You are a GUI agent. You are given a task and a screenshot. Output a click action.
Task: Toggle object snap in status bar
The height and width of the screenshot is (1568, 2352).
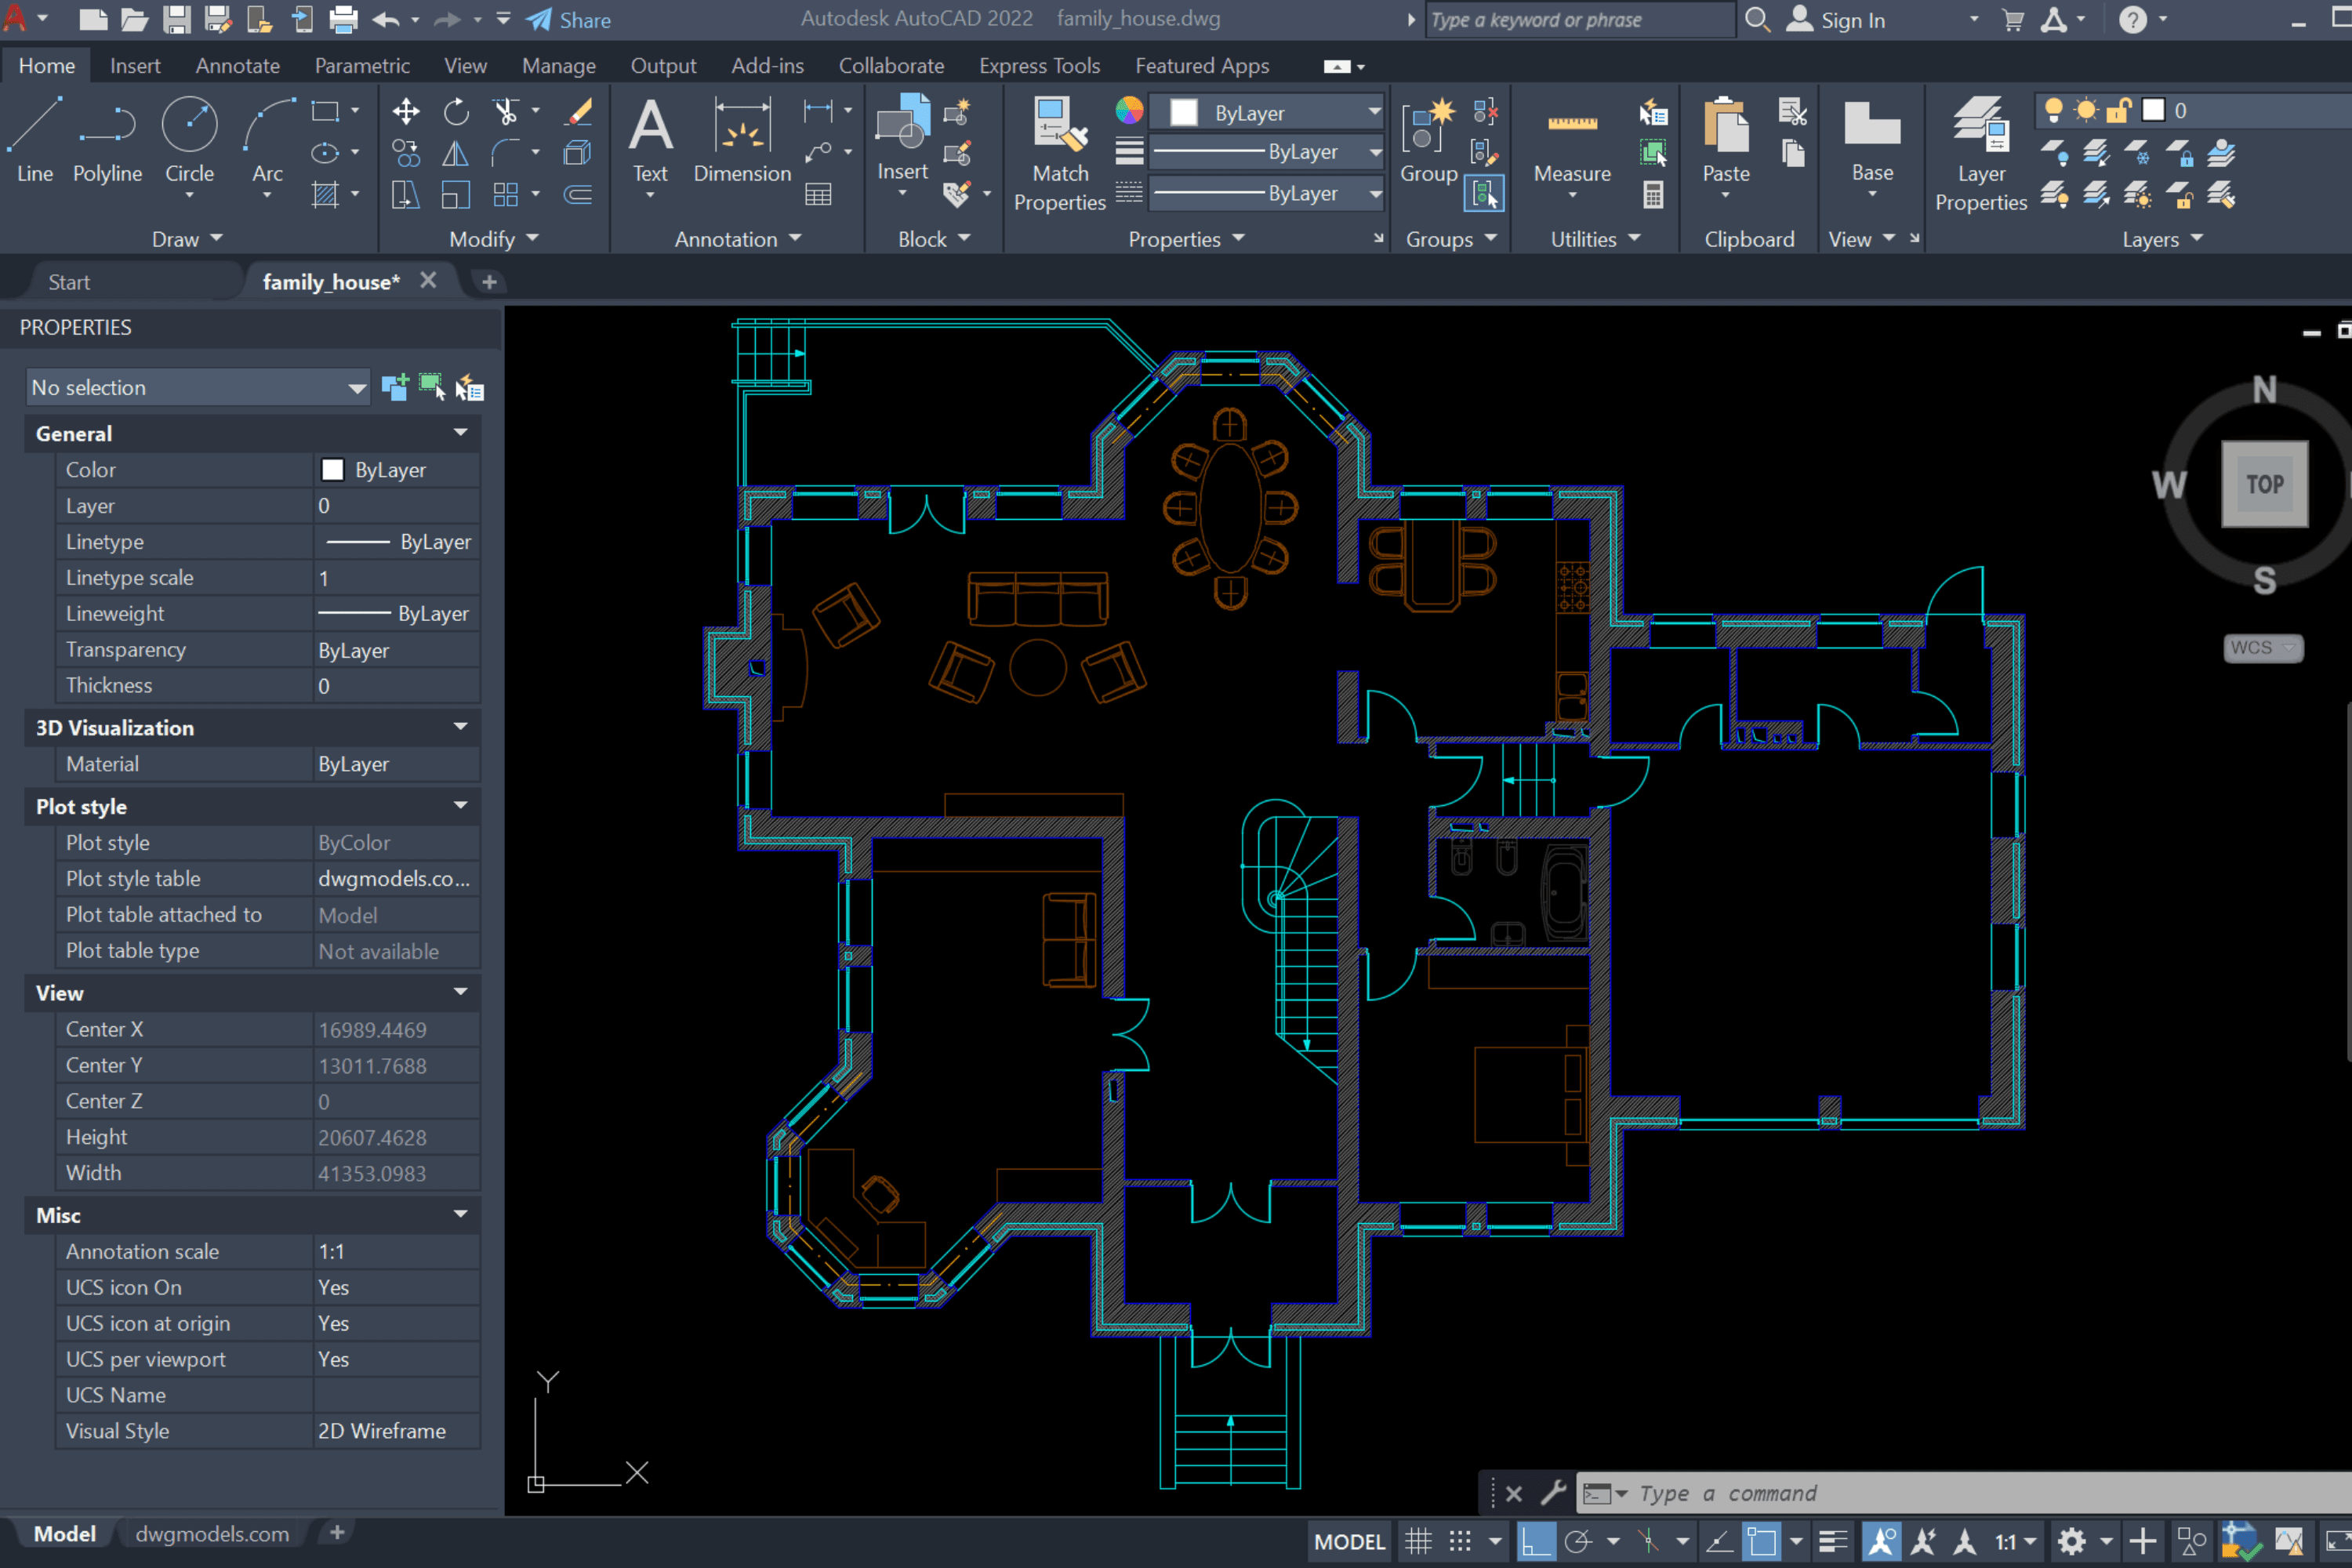point(1762,1541)
